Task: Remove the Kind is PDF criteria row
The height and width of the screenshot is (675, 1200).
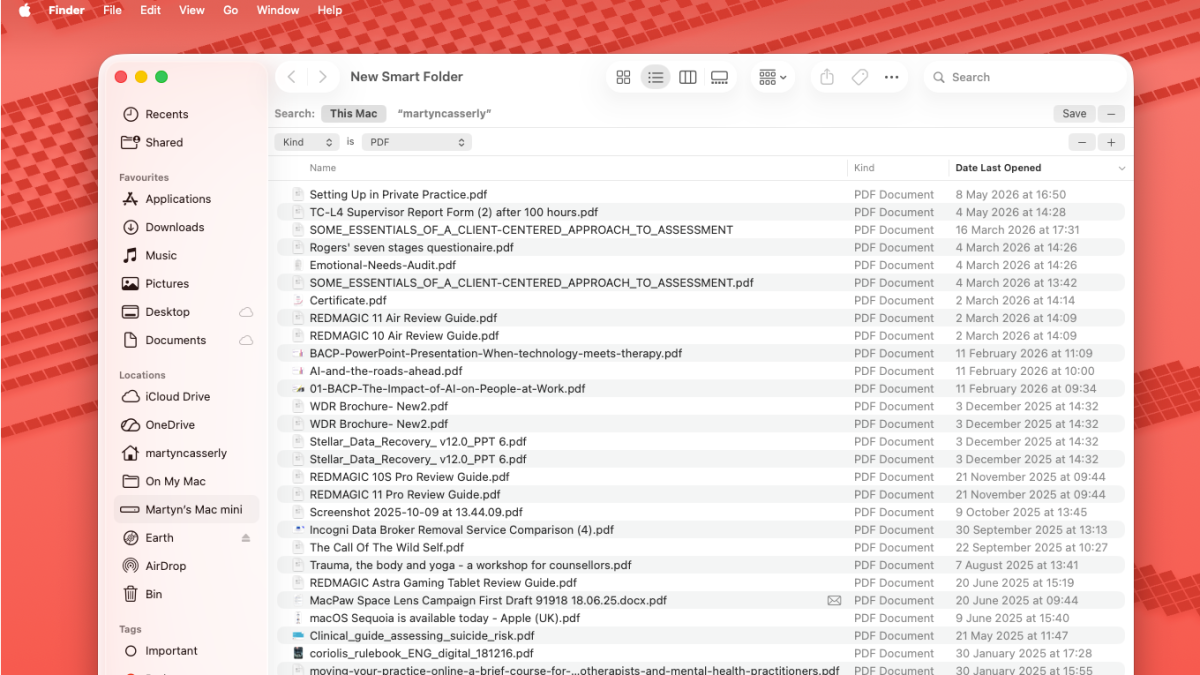Action: click(x=1082, y=142)
